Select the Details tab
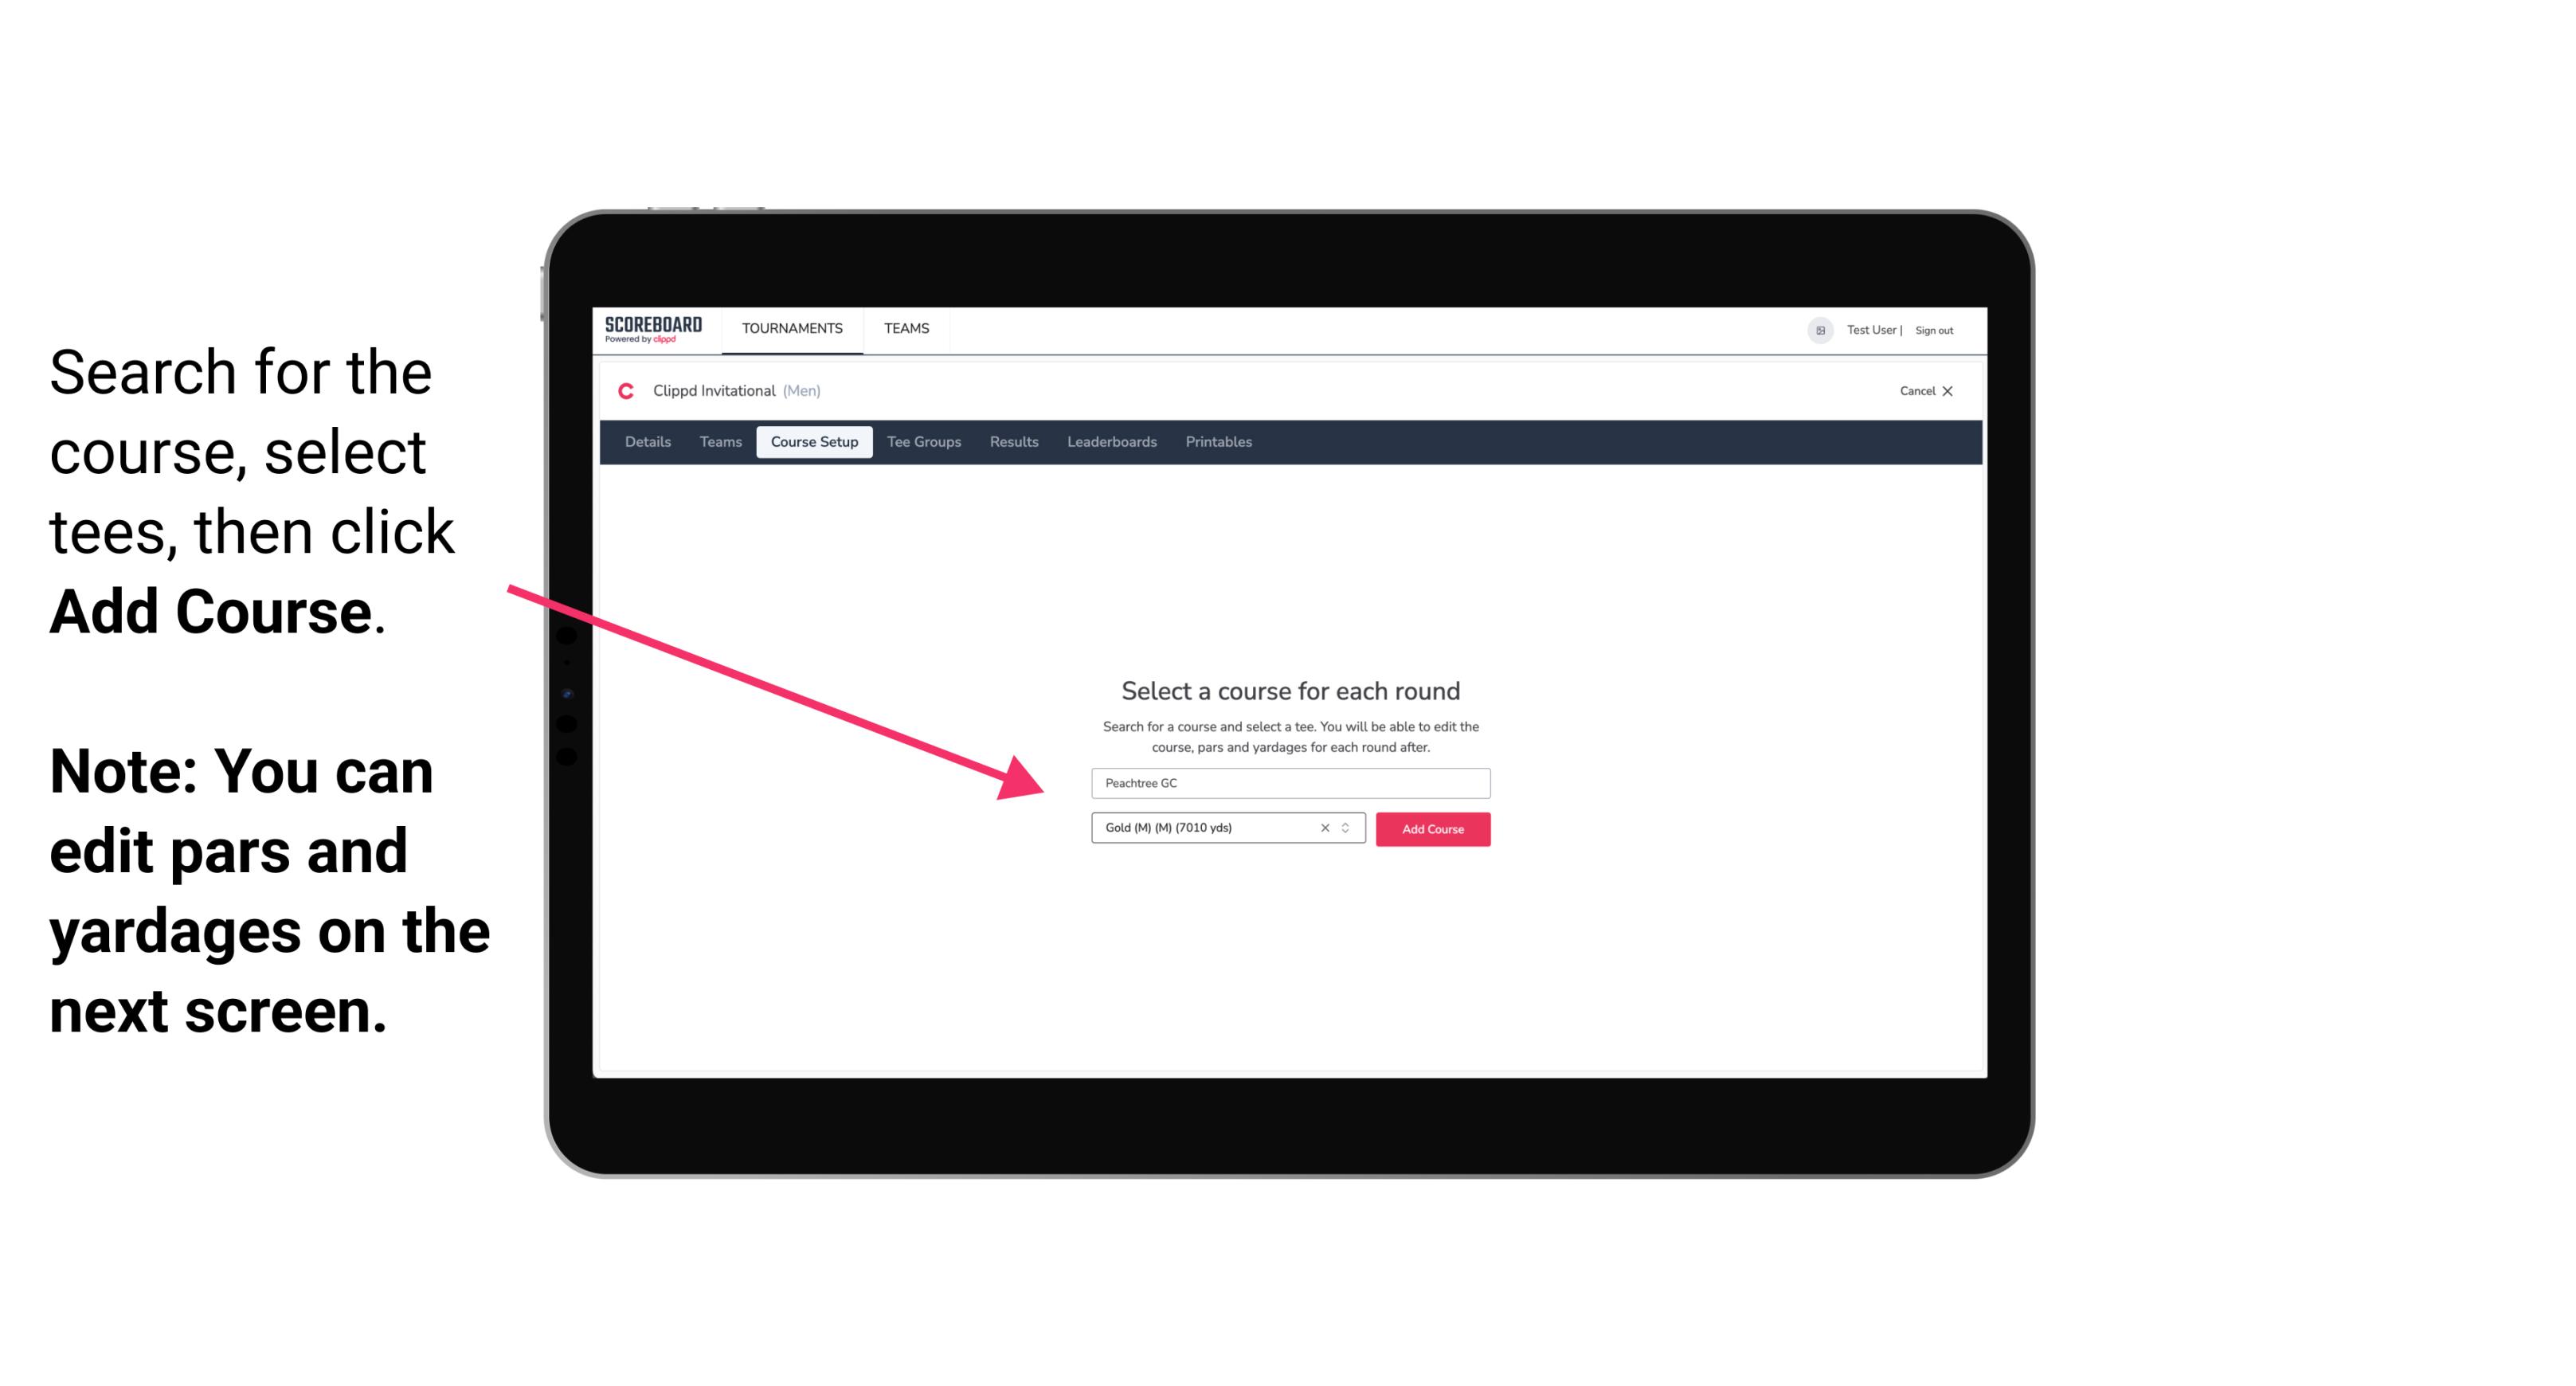 [x=645, y=442]
